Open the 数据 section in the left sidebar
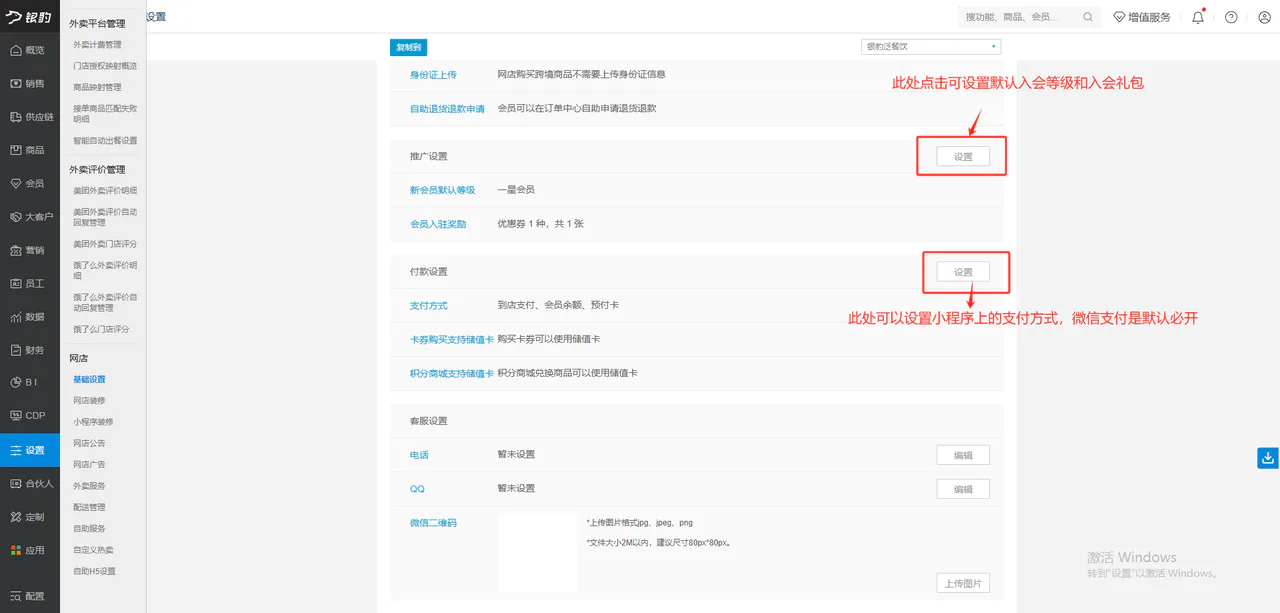 (x=29, y=317)
